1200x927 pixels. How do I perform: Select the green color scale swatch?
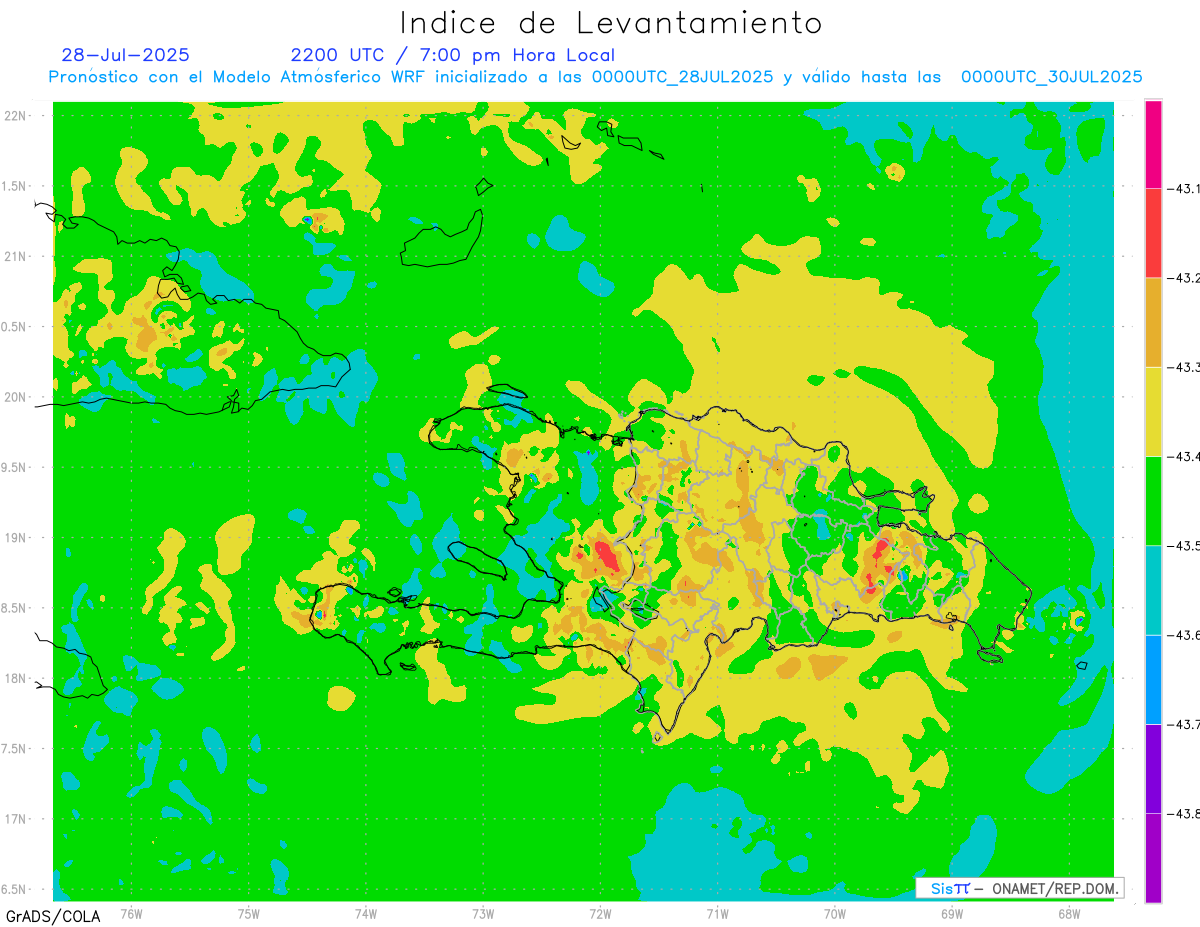[x=1153, y=500]
